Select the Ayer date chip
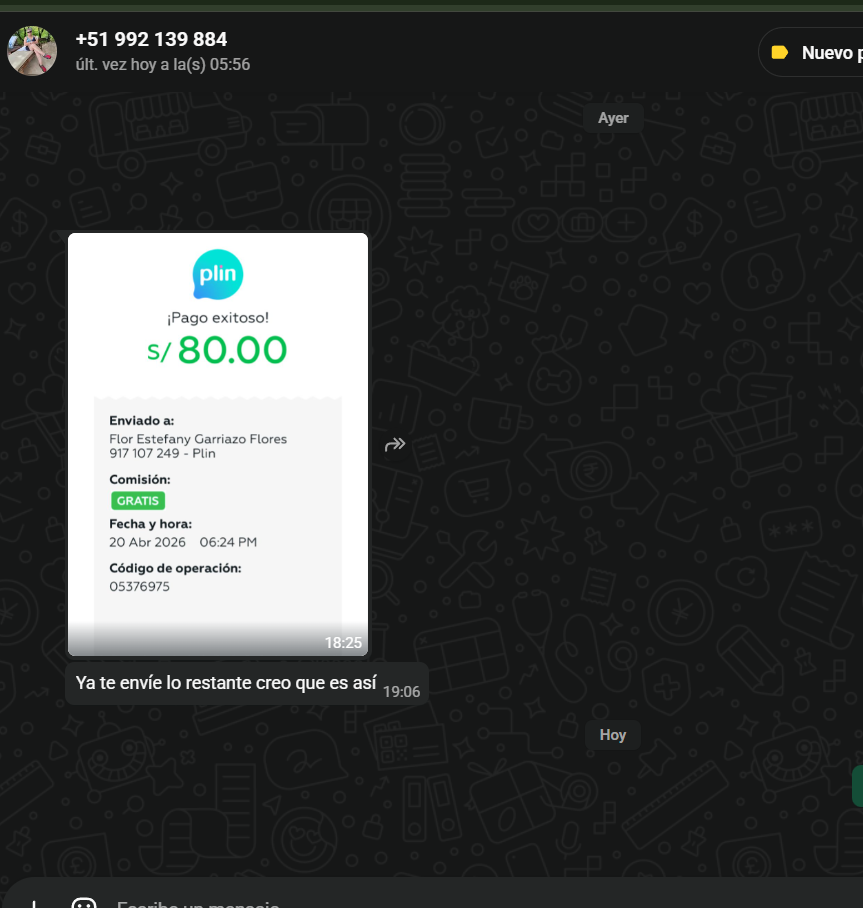This screenshot has height=908, width=863. [613, 118]
